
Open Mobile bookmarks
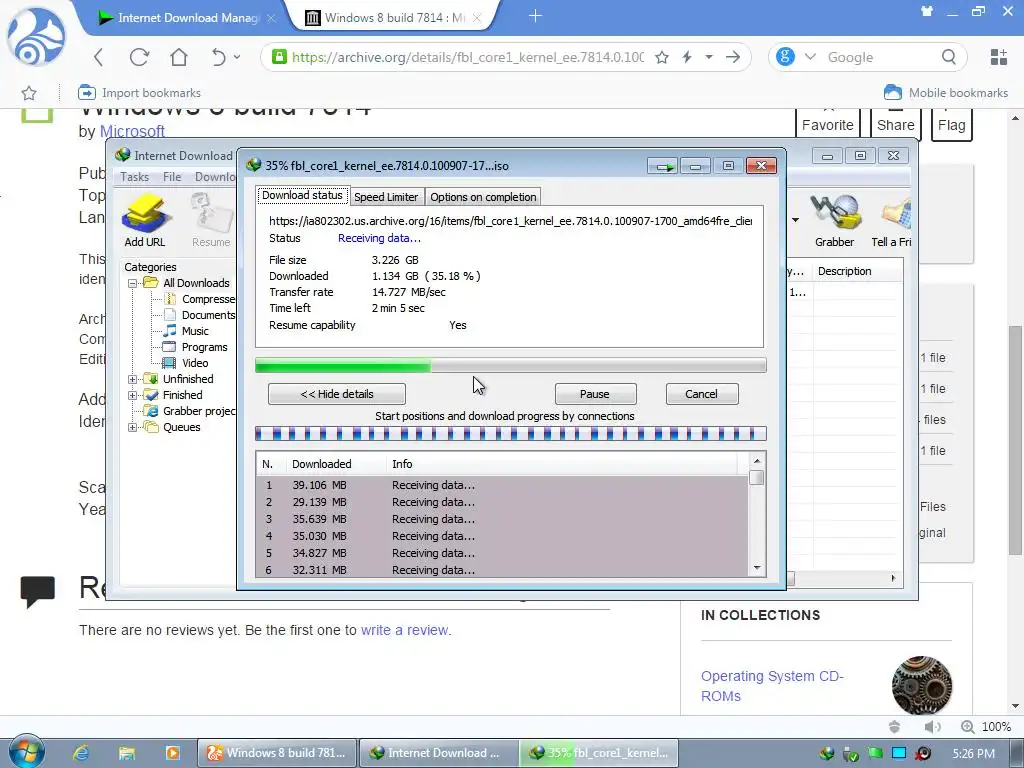point(946,93)
